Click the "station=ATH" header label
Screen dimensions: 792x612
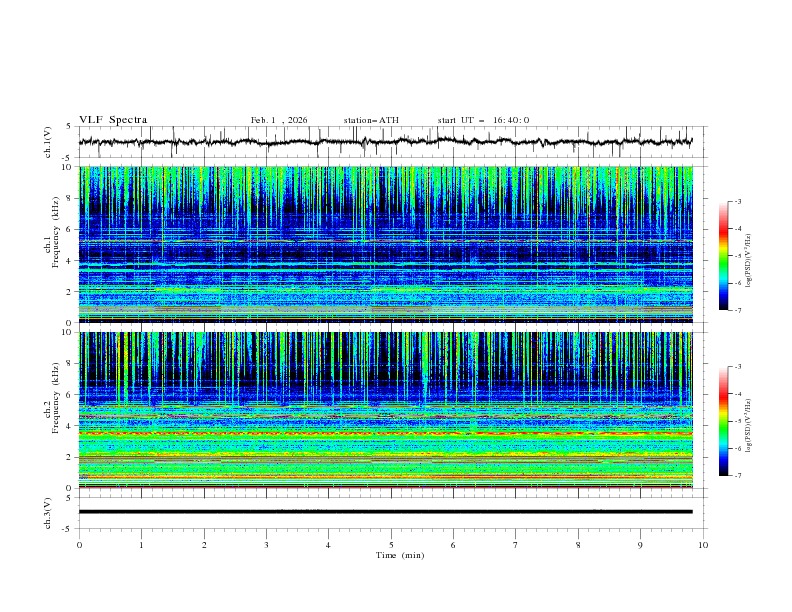pyautogui.click(x=371, y=120)
